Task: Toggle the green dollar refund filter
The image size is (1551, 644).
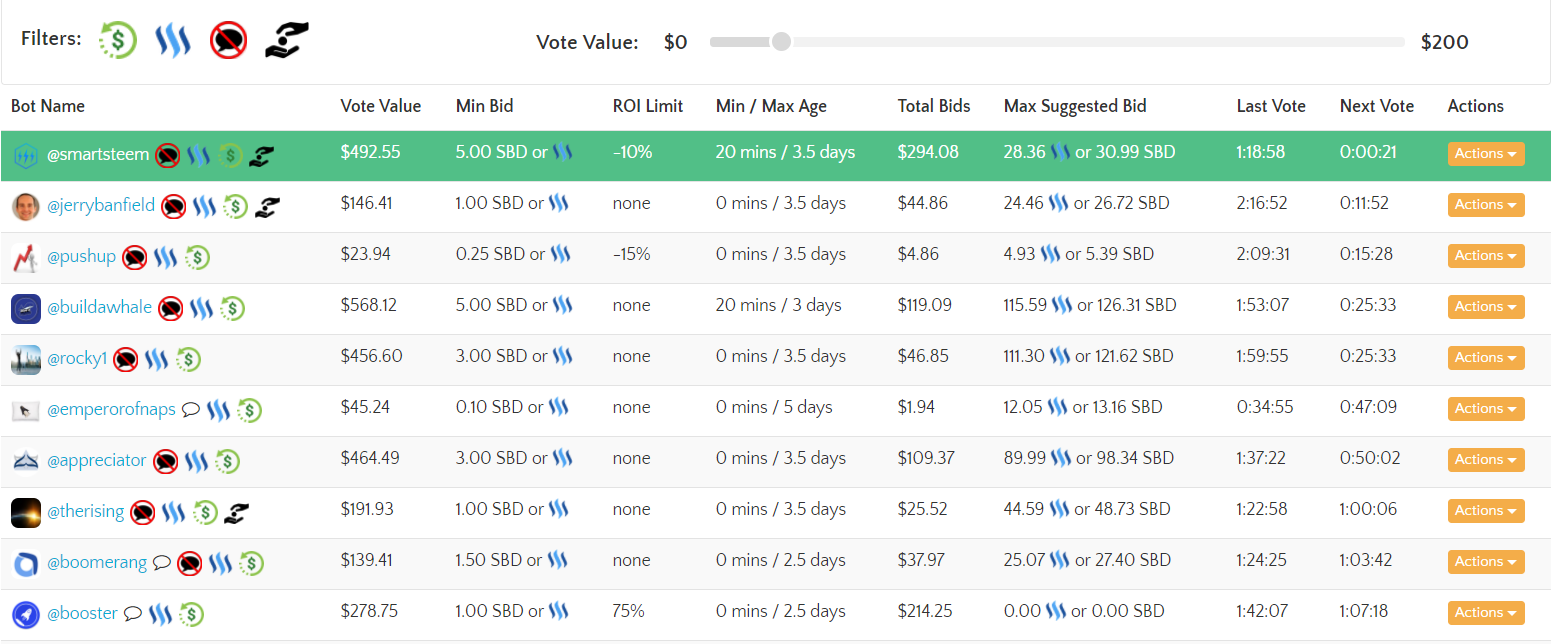Action: click(x=118, y=41)
